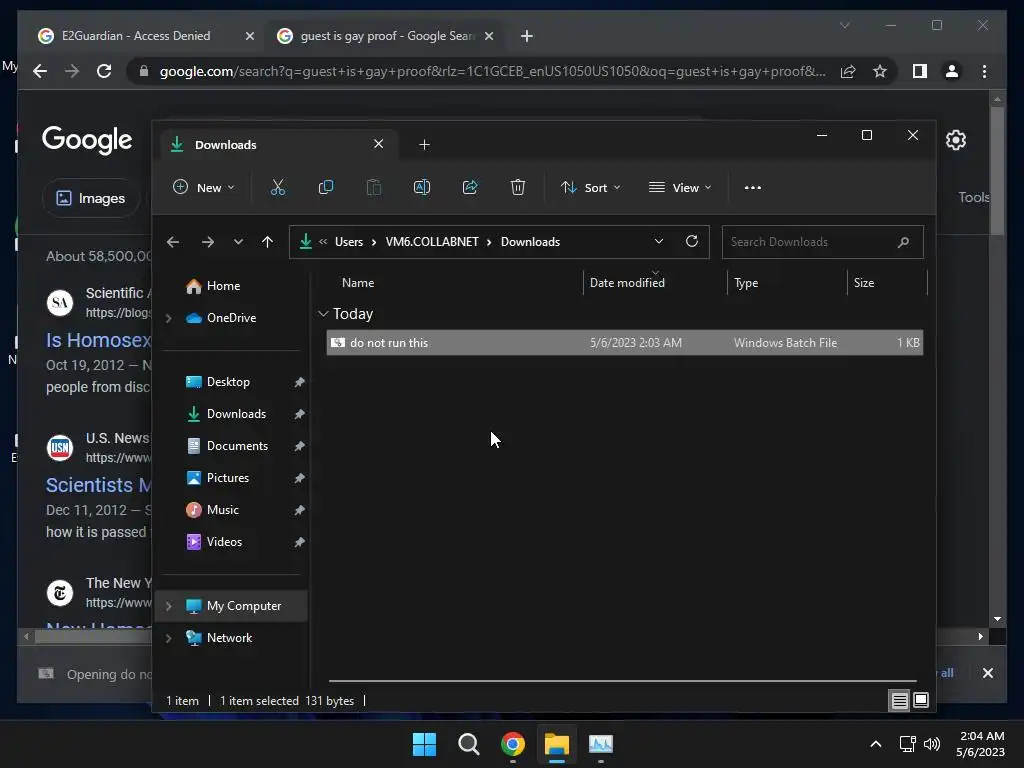Screen dimensions: 1024x768
Task: Click the Share icon in Explorer toolbar
Action: (470, 187)
